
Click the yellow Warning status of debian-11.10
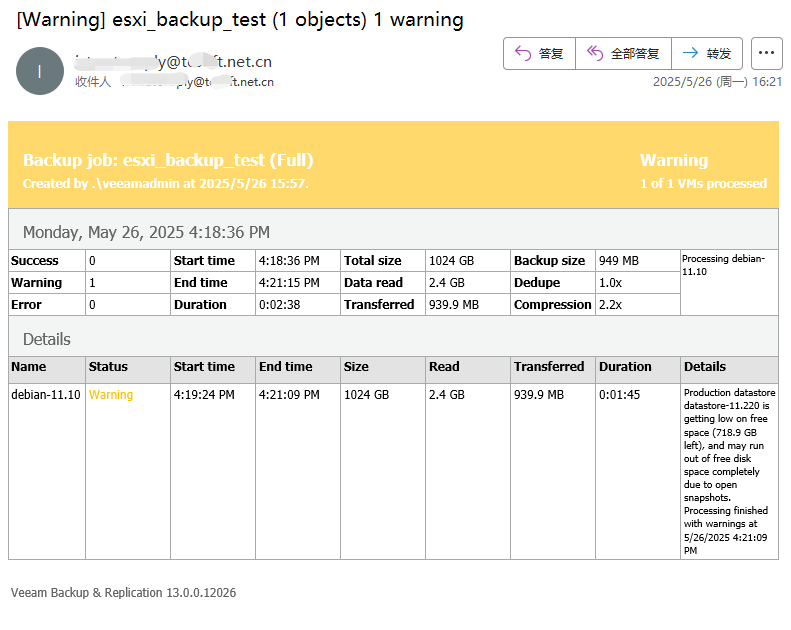111,394
